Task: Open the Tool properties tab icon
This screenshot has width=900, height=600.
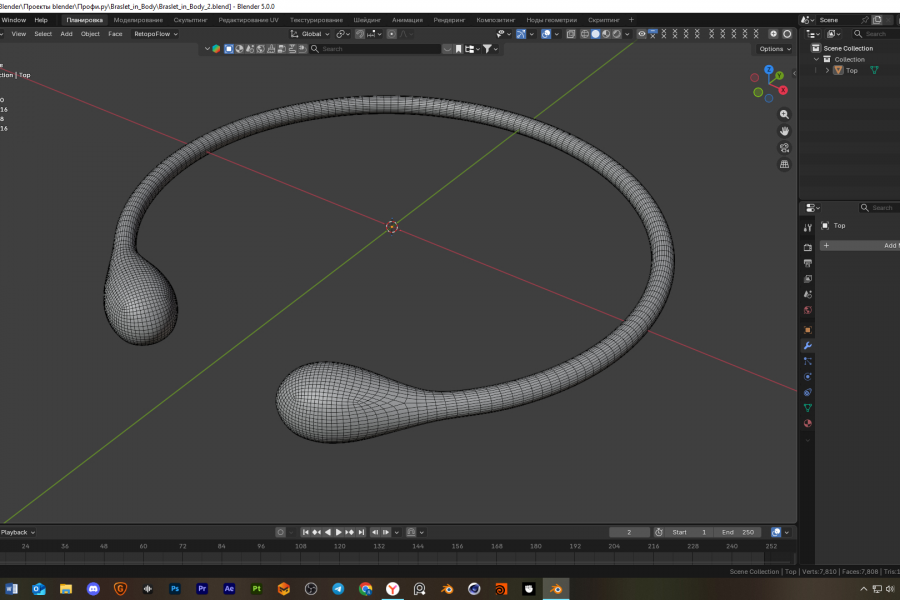Action: 808,228
